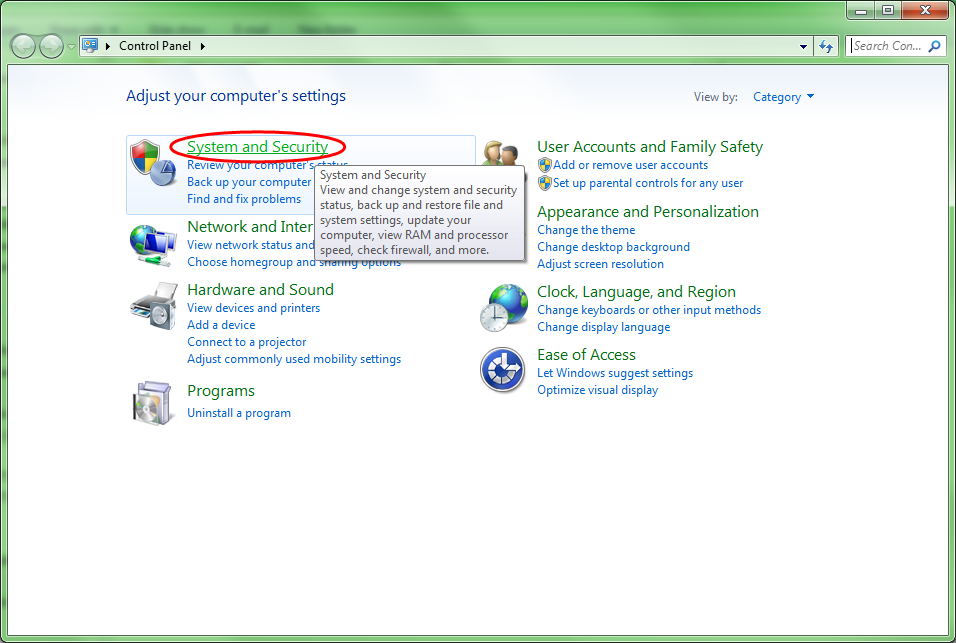Click Connect to a projector link
This screenshot has height=643, width=956.
tap(246, 342)
